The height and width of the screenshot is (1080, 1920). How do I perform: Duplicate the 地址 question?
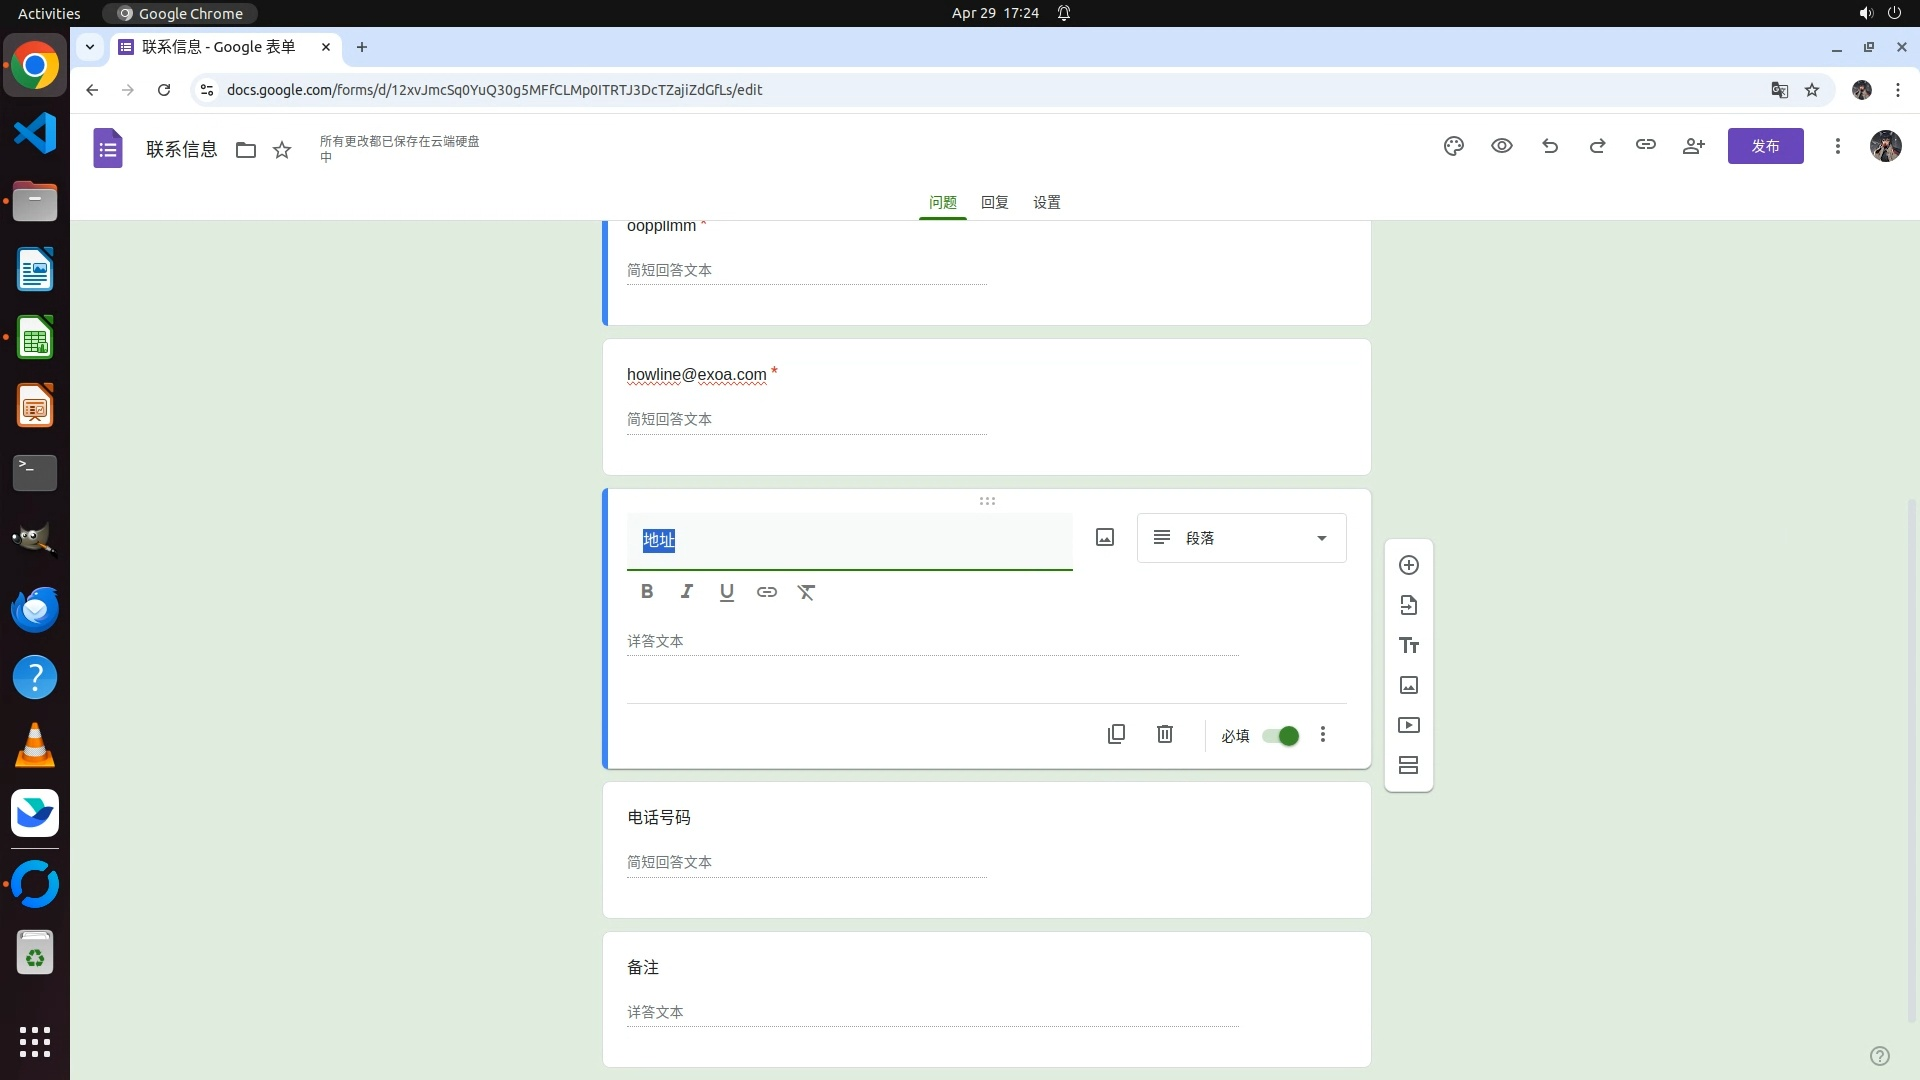click(1116, 734)
